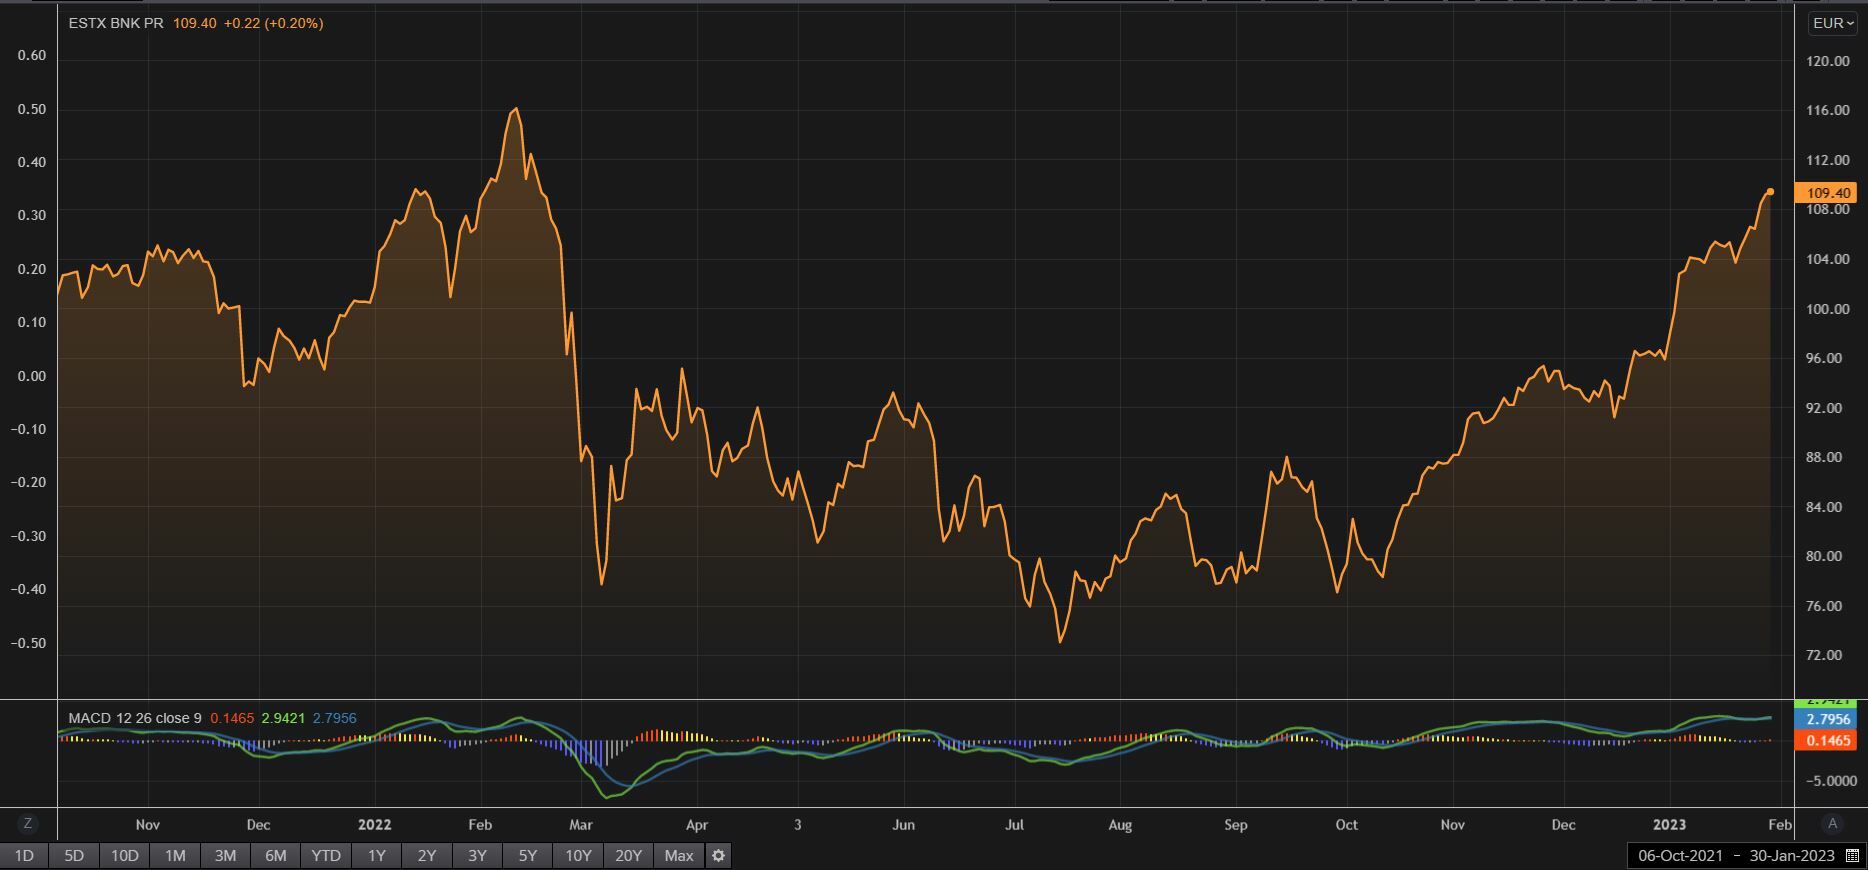Viewport: 1868px width, 870px height.
Task: Click the calendar icon beside the date range
Action: [1852, 855]
